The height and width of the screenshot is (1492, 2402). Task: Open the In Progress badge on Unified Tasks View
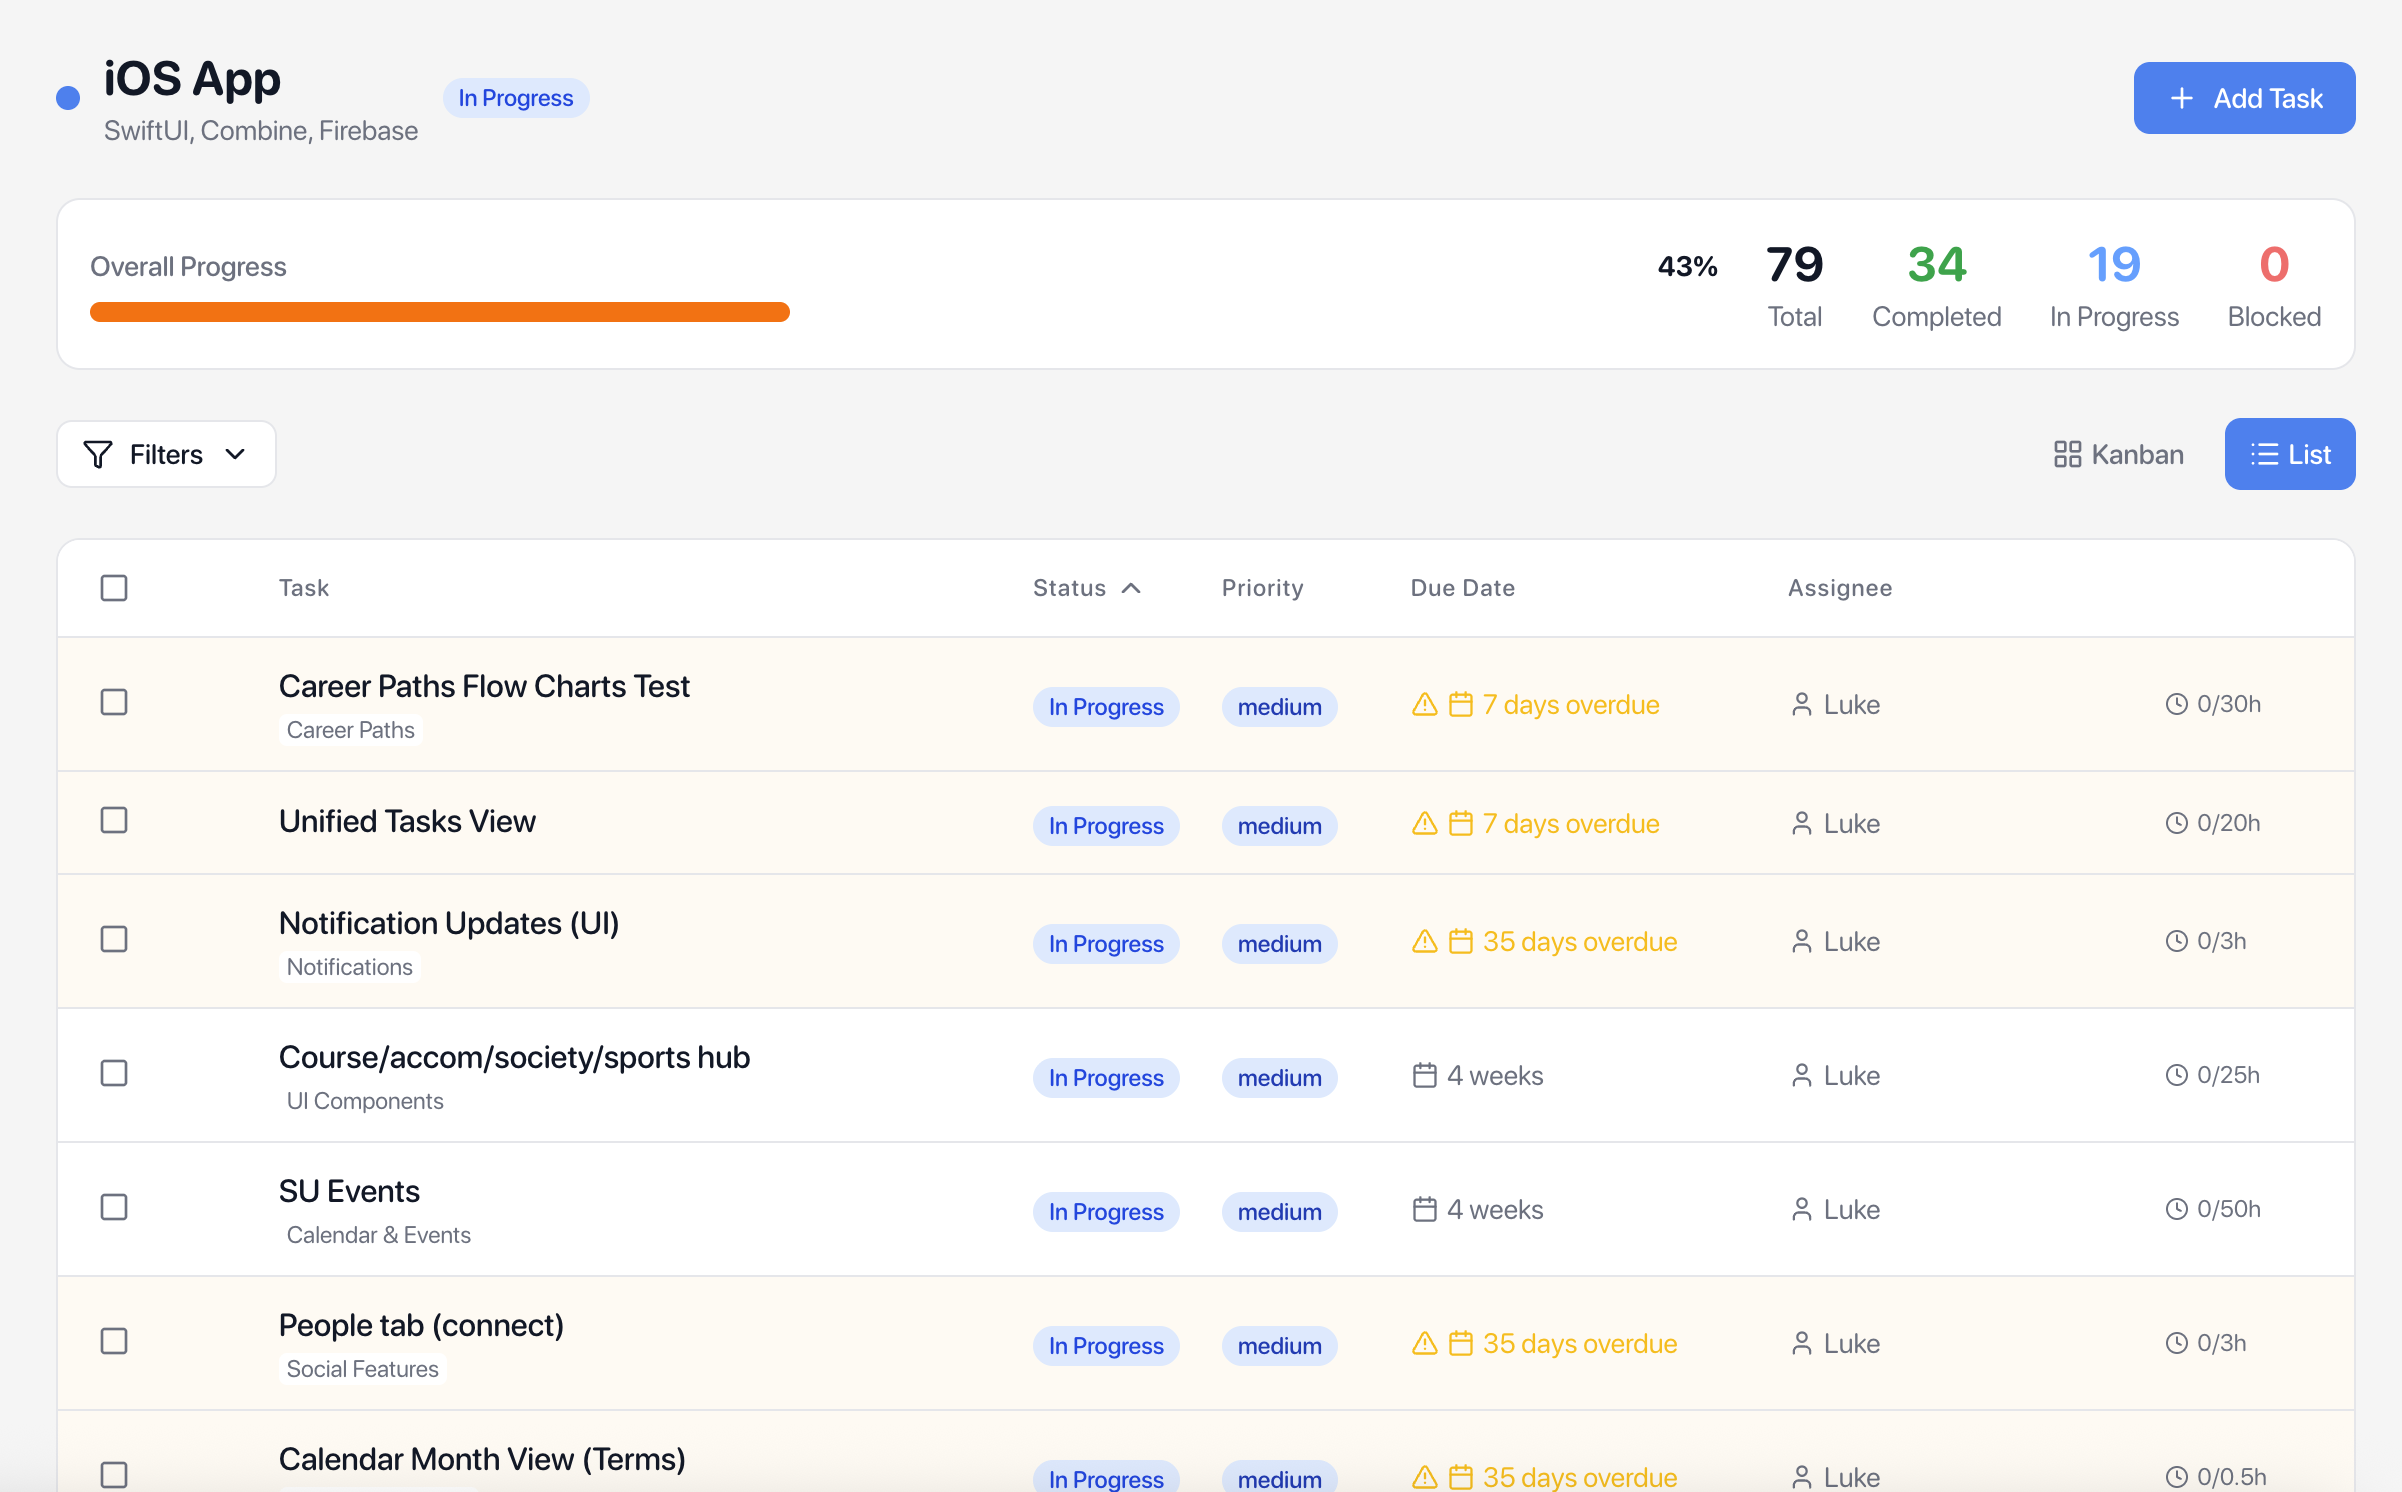[1106, 825]
